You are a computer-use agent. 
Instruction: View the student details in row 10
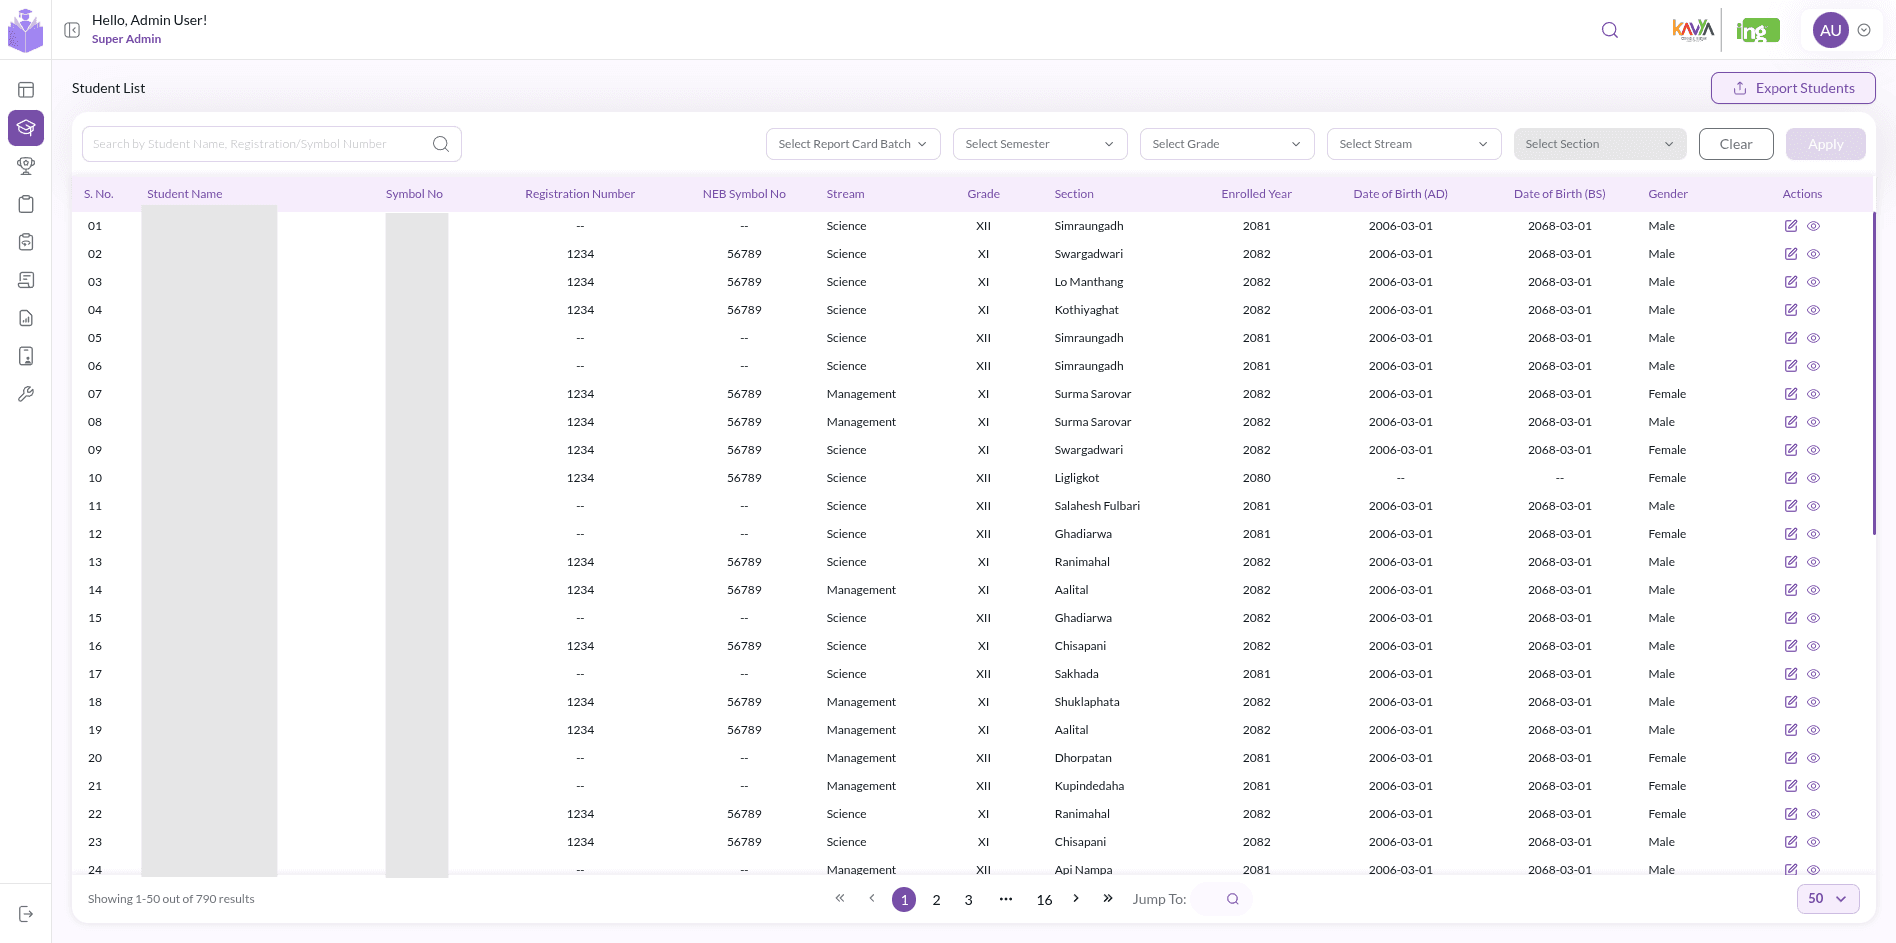tap(1813, 478)
